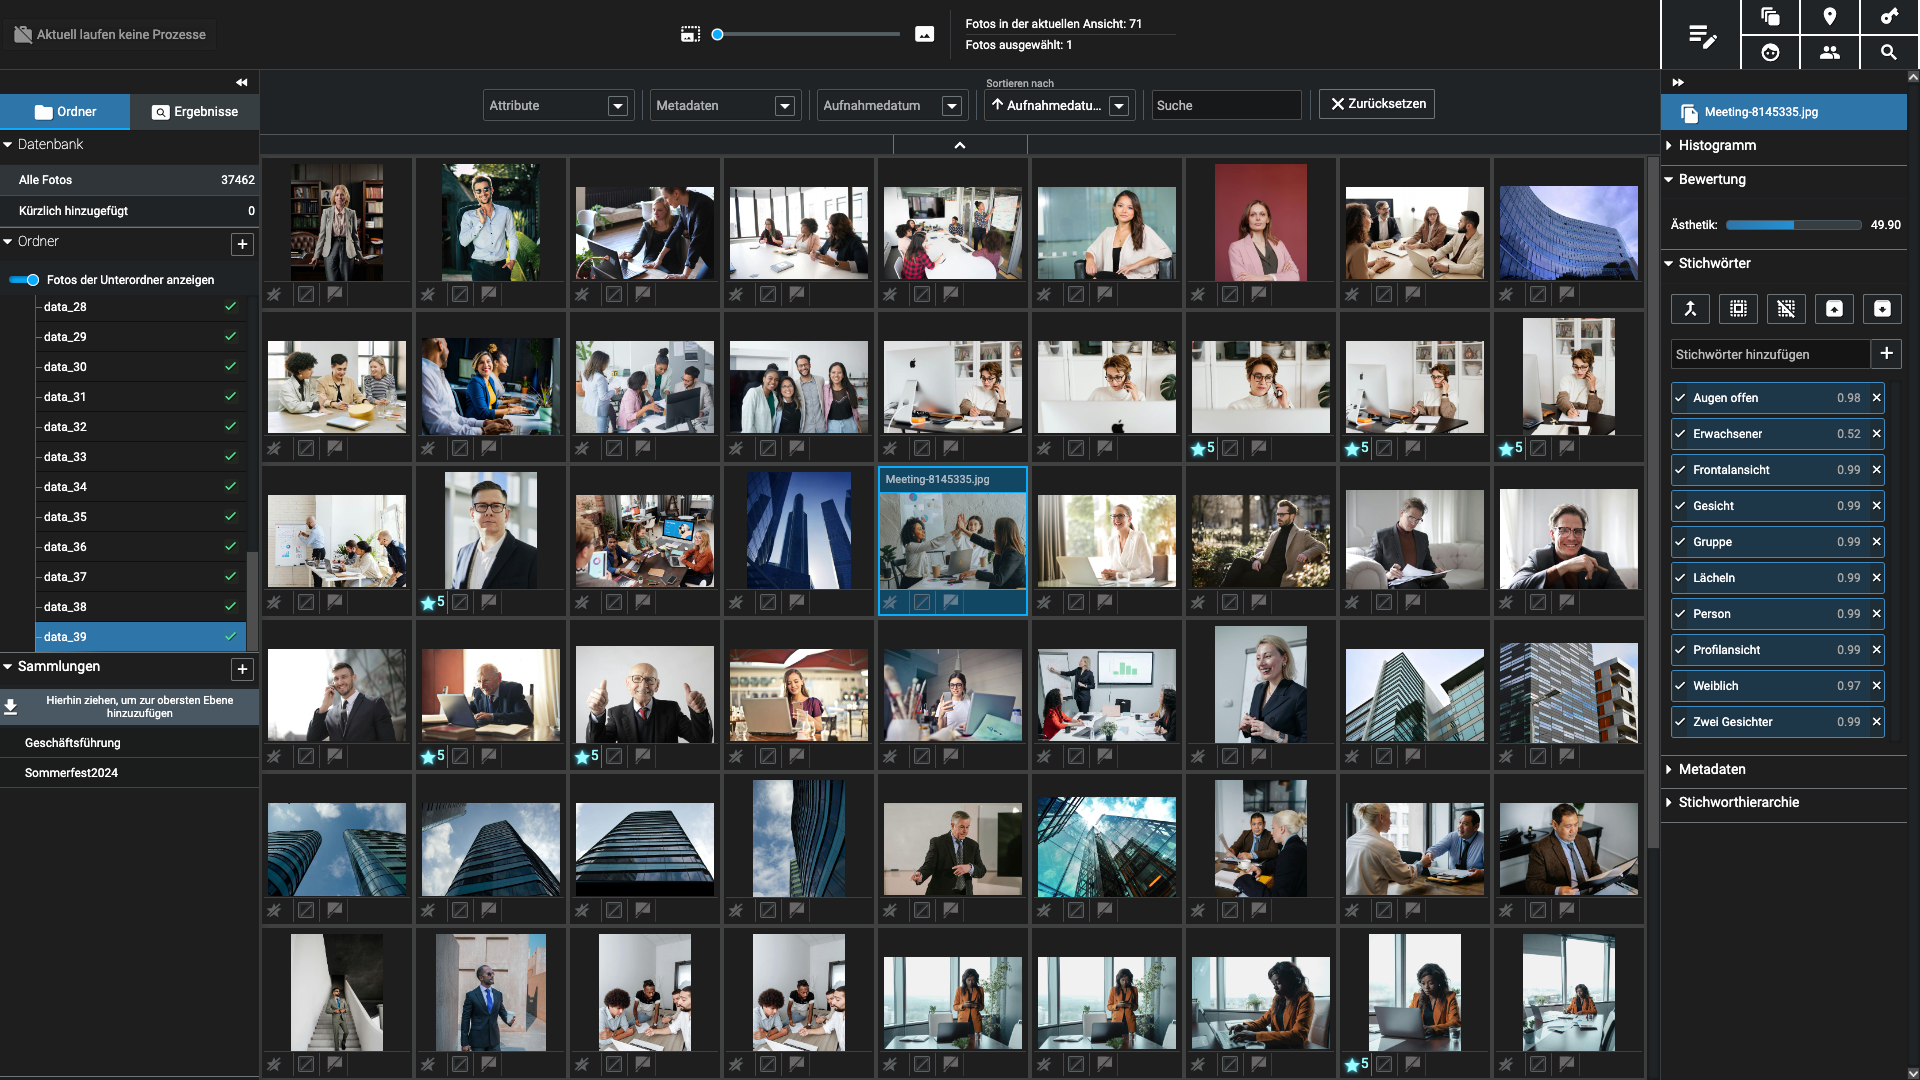Screen dimensions: 1920x1080
Task: Open the duplicates finder icon
Action: click(x=1770, y=17)
